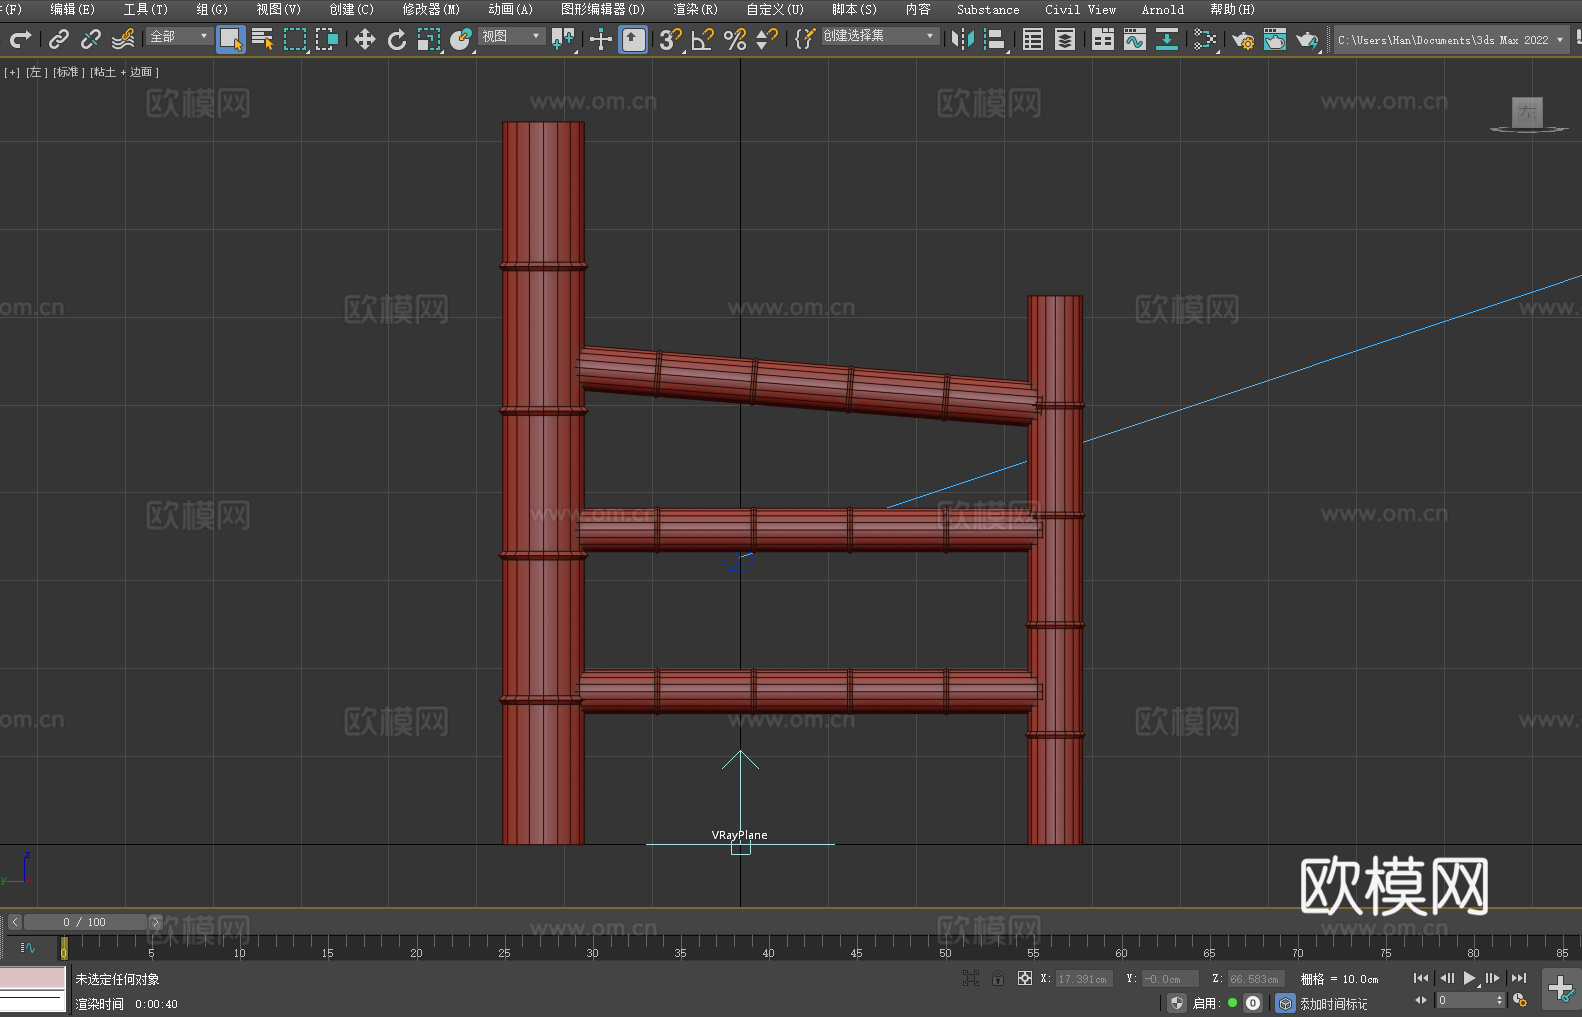This screenshot has height=1017, width=1582.
Task: Open the 视图 reference coordinate dropdown
Action: tap(511, 36)
